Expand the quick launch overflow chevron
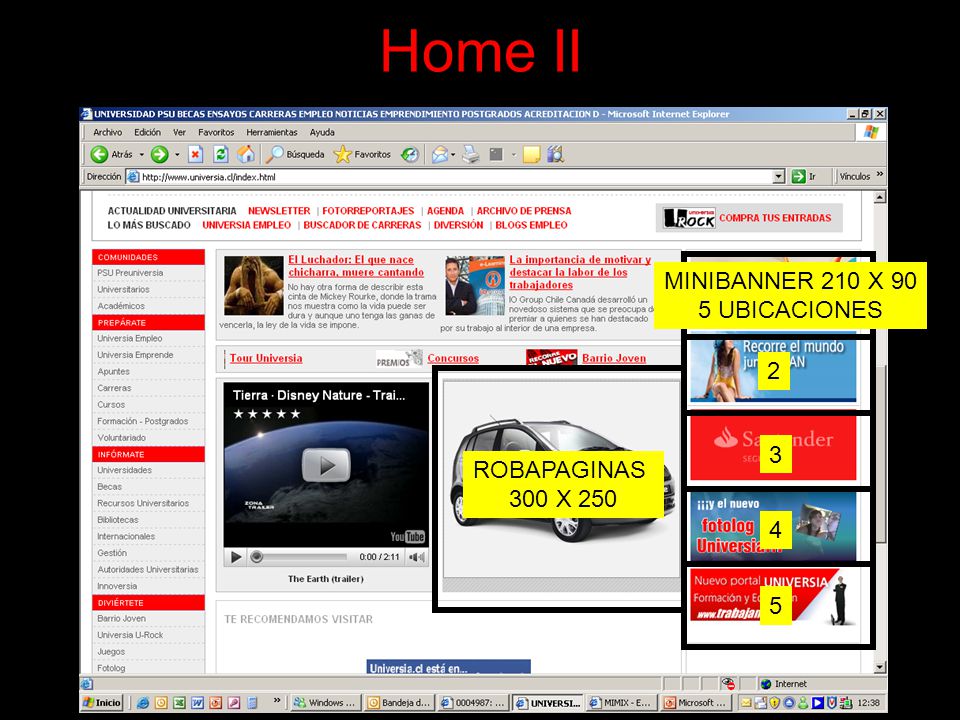The width and height of the screenshot is (960, 720). pyautogui.click(x=277, y=700)
